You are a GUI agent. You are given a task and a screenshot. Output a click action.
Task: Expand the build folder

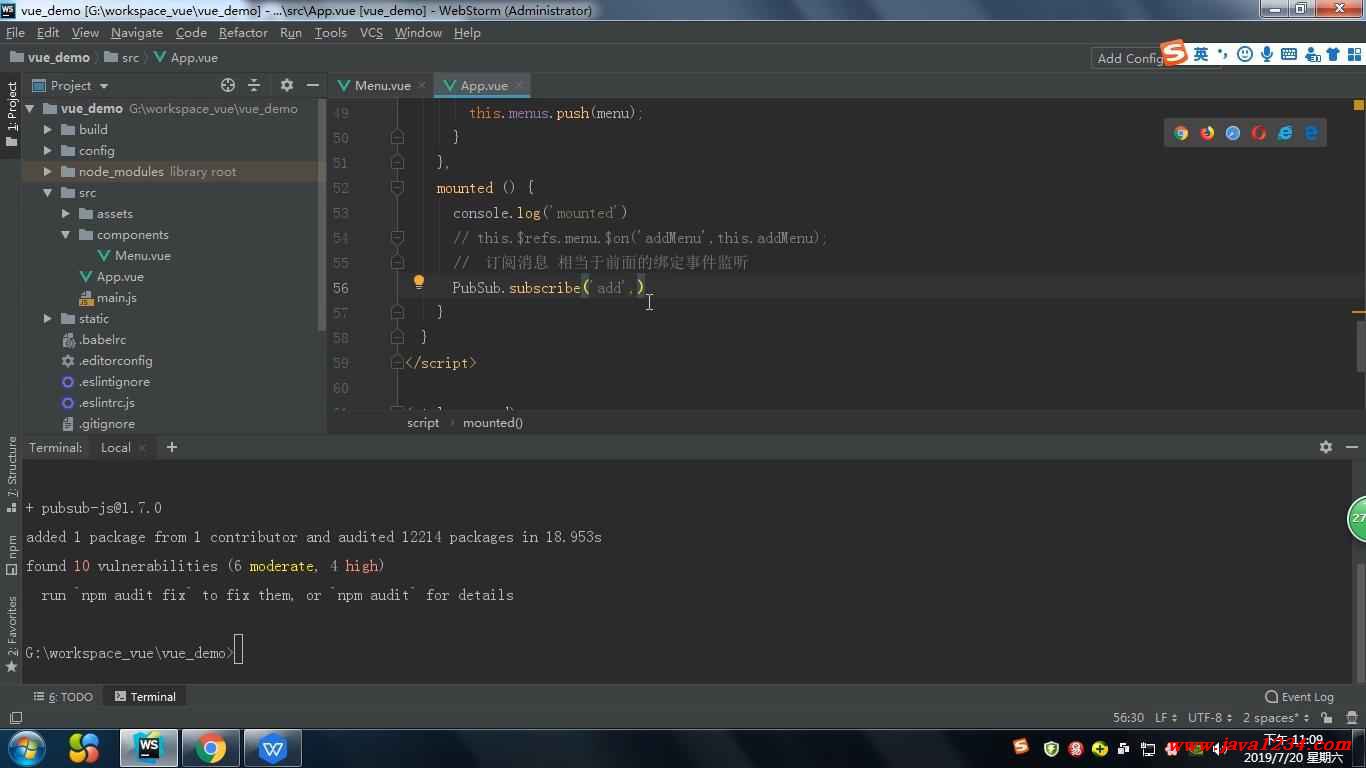pos(48,129)
